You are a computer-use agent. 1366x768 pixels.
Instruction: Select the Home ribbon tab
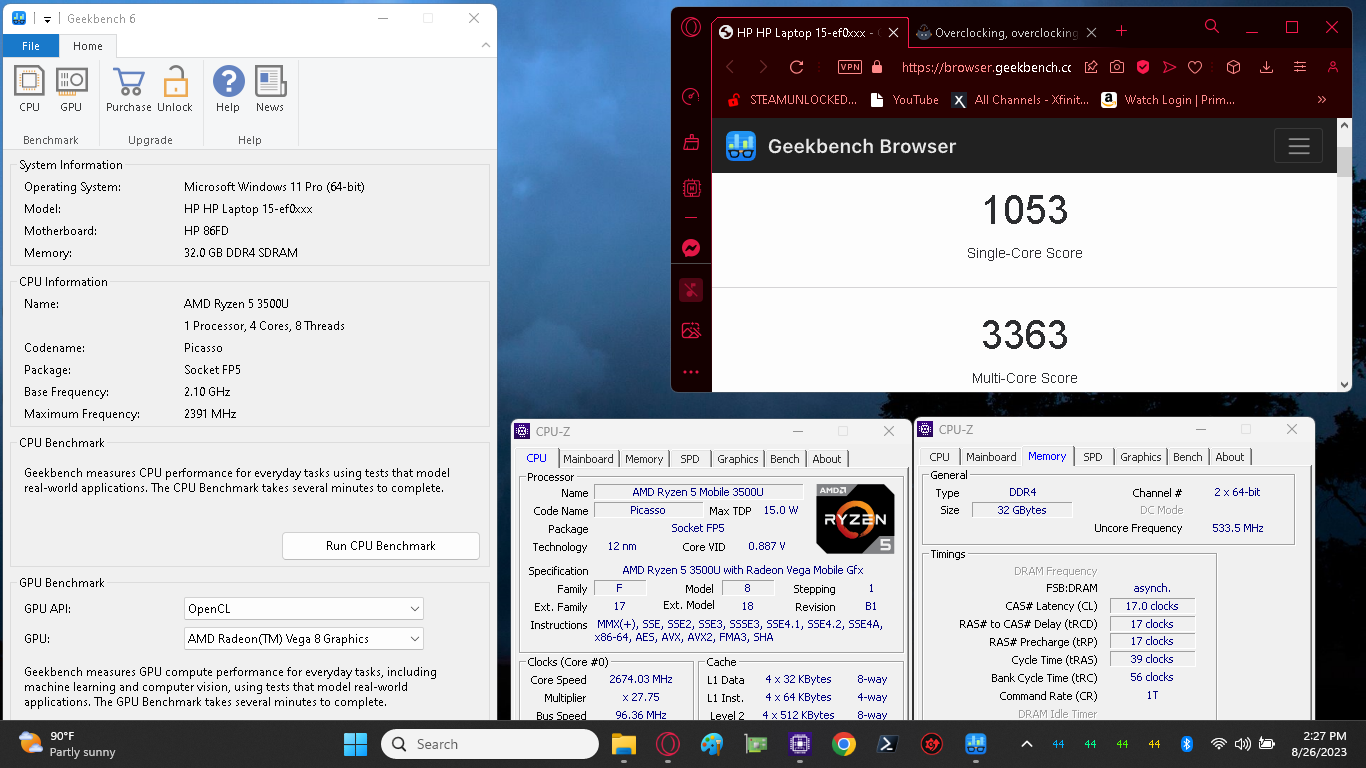(88, 46)
